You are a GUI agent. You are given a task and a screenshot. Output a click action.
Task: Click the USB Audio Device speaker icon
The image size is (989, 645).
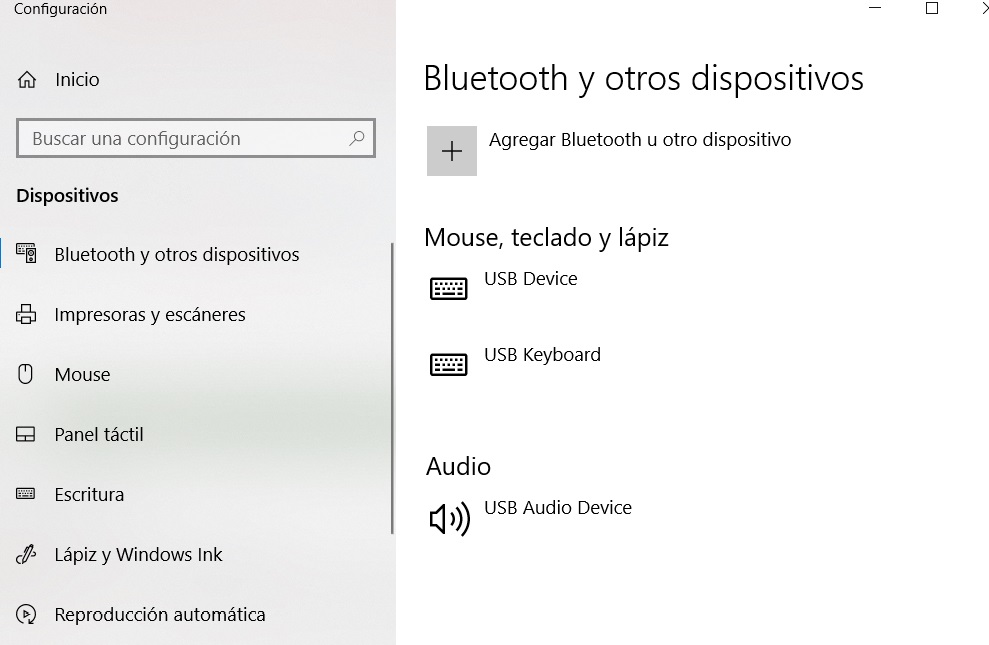pyautogui.click(x=449, y=518)
